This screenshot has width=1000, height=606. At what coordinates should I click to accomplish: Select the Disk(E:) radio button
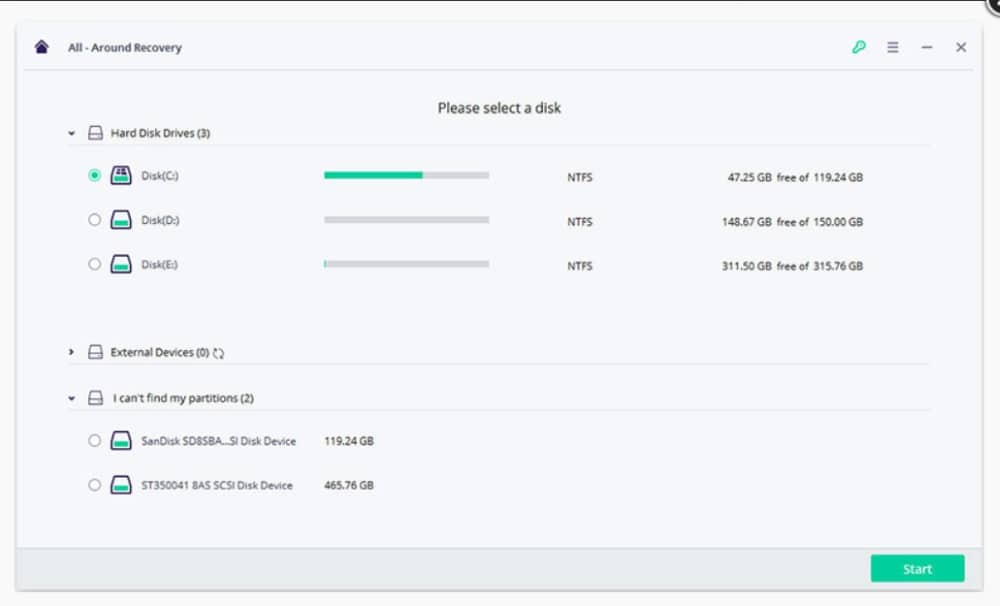tap(94, 265)
